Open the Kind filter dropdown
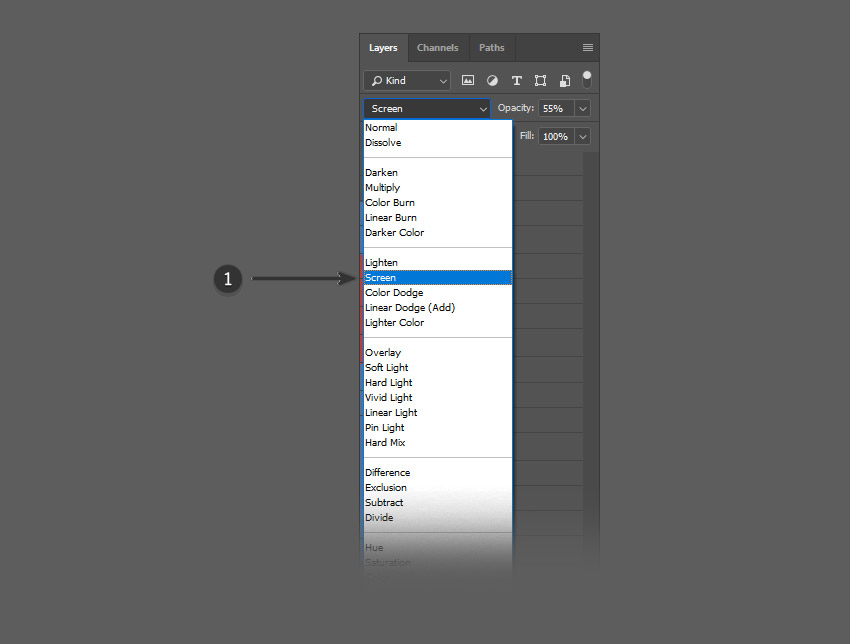This screenshot has width=850, height=644. point(407,81)
